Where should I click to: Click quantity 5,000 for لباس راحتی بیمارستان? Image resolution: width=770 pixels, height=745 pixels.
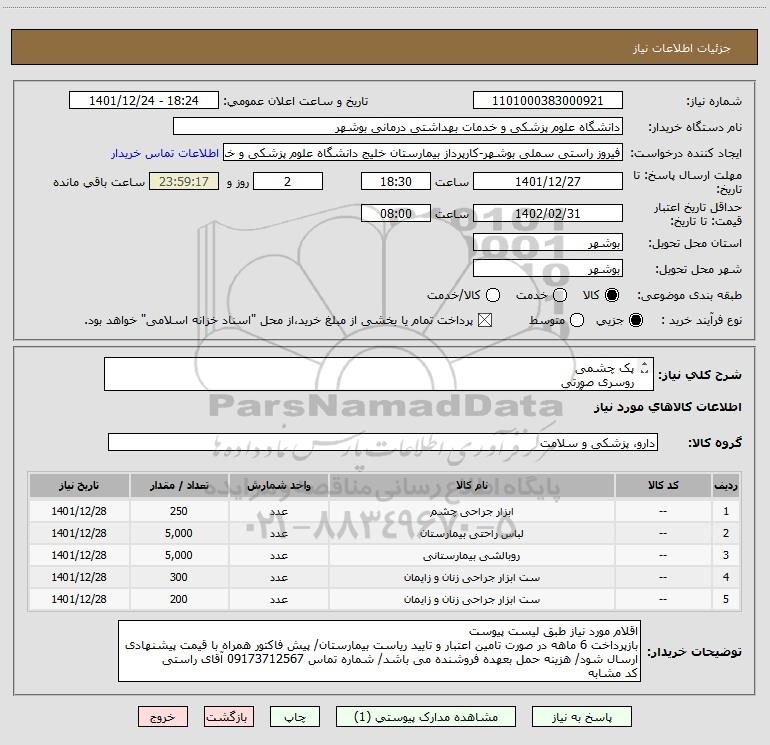coord(179,533)
